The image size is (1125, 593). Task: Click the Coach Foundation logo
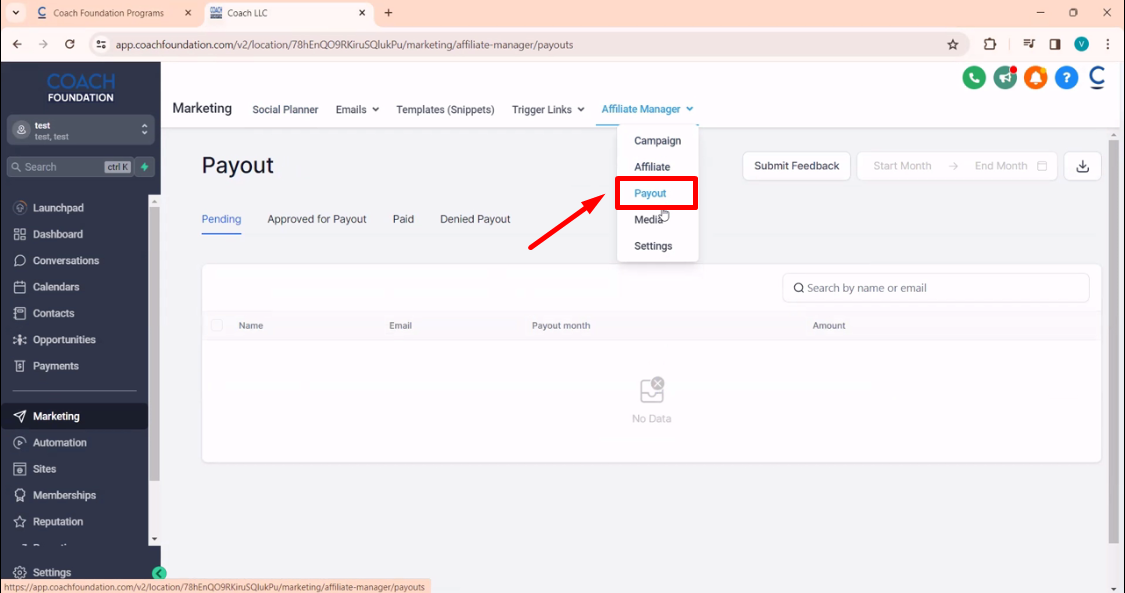click(80, 87)
